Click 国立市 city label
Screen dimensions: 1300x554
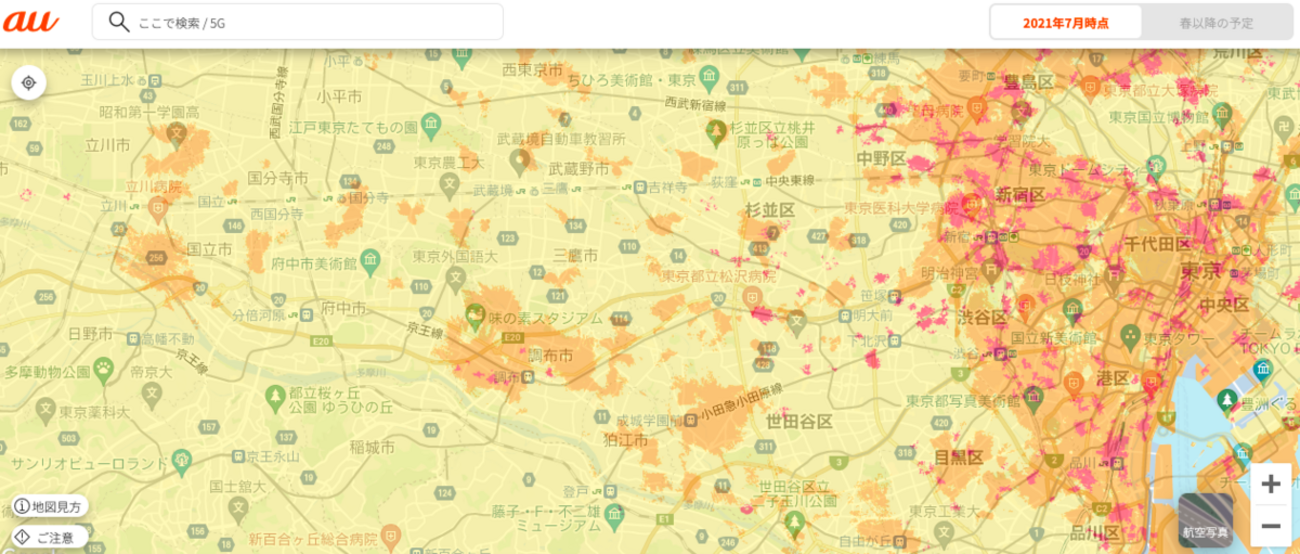point(209,248)
